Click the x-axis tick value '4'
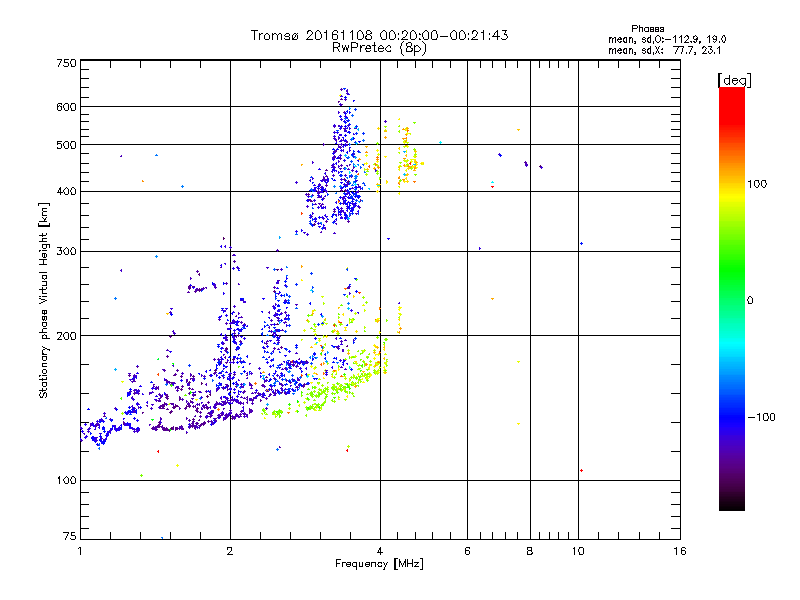Image resolution: width=800 pixels, height=600 pixels. (380, 551)
